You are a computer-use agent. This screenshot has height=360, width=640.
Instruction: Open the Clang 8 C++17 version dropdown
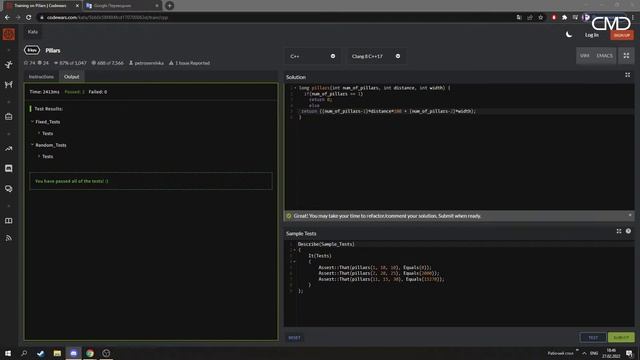pyautogui.click(x=376, y=56)
